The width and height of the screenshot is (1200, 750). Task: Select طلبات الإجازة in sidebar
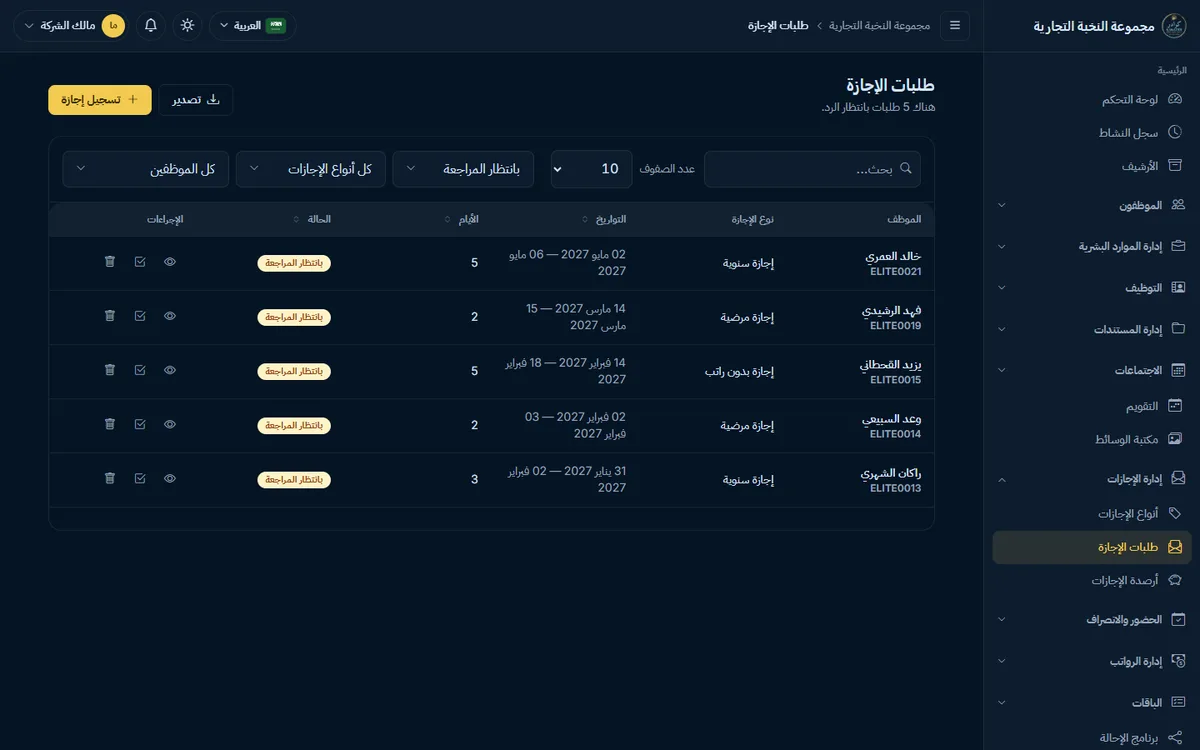pyautogui.click(x=1092, y=547)
